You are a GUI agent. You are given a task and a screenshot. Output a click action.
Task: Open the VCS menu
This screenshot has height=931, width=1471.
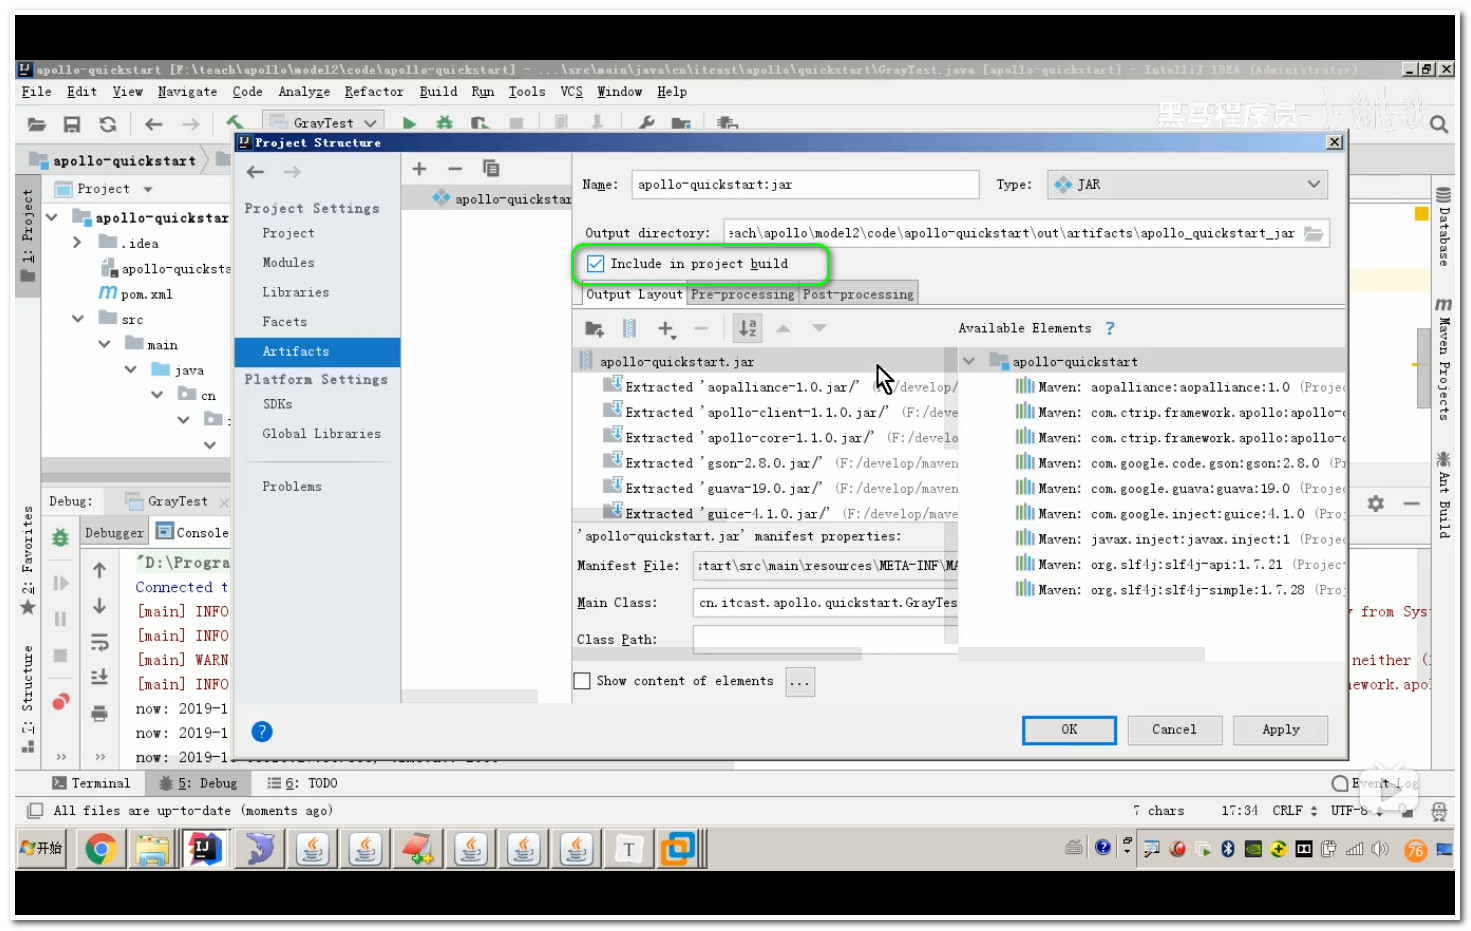click(571, 92)
